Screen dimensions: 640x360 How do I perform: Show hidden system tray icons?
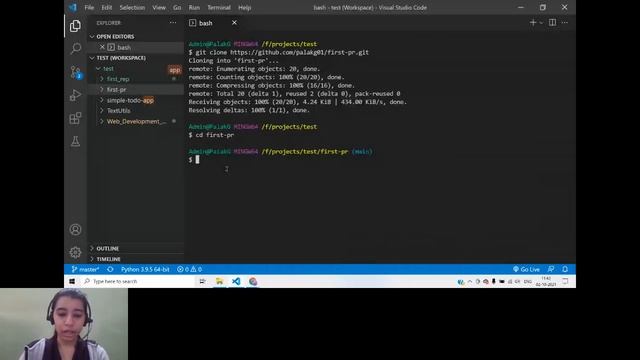pos(469,281)
